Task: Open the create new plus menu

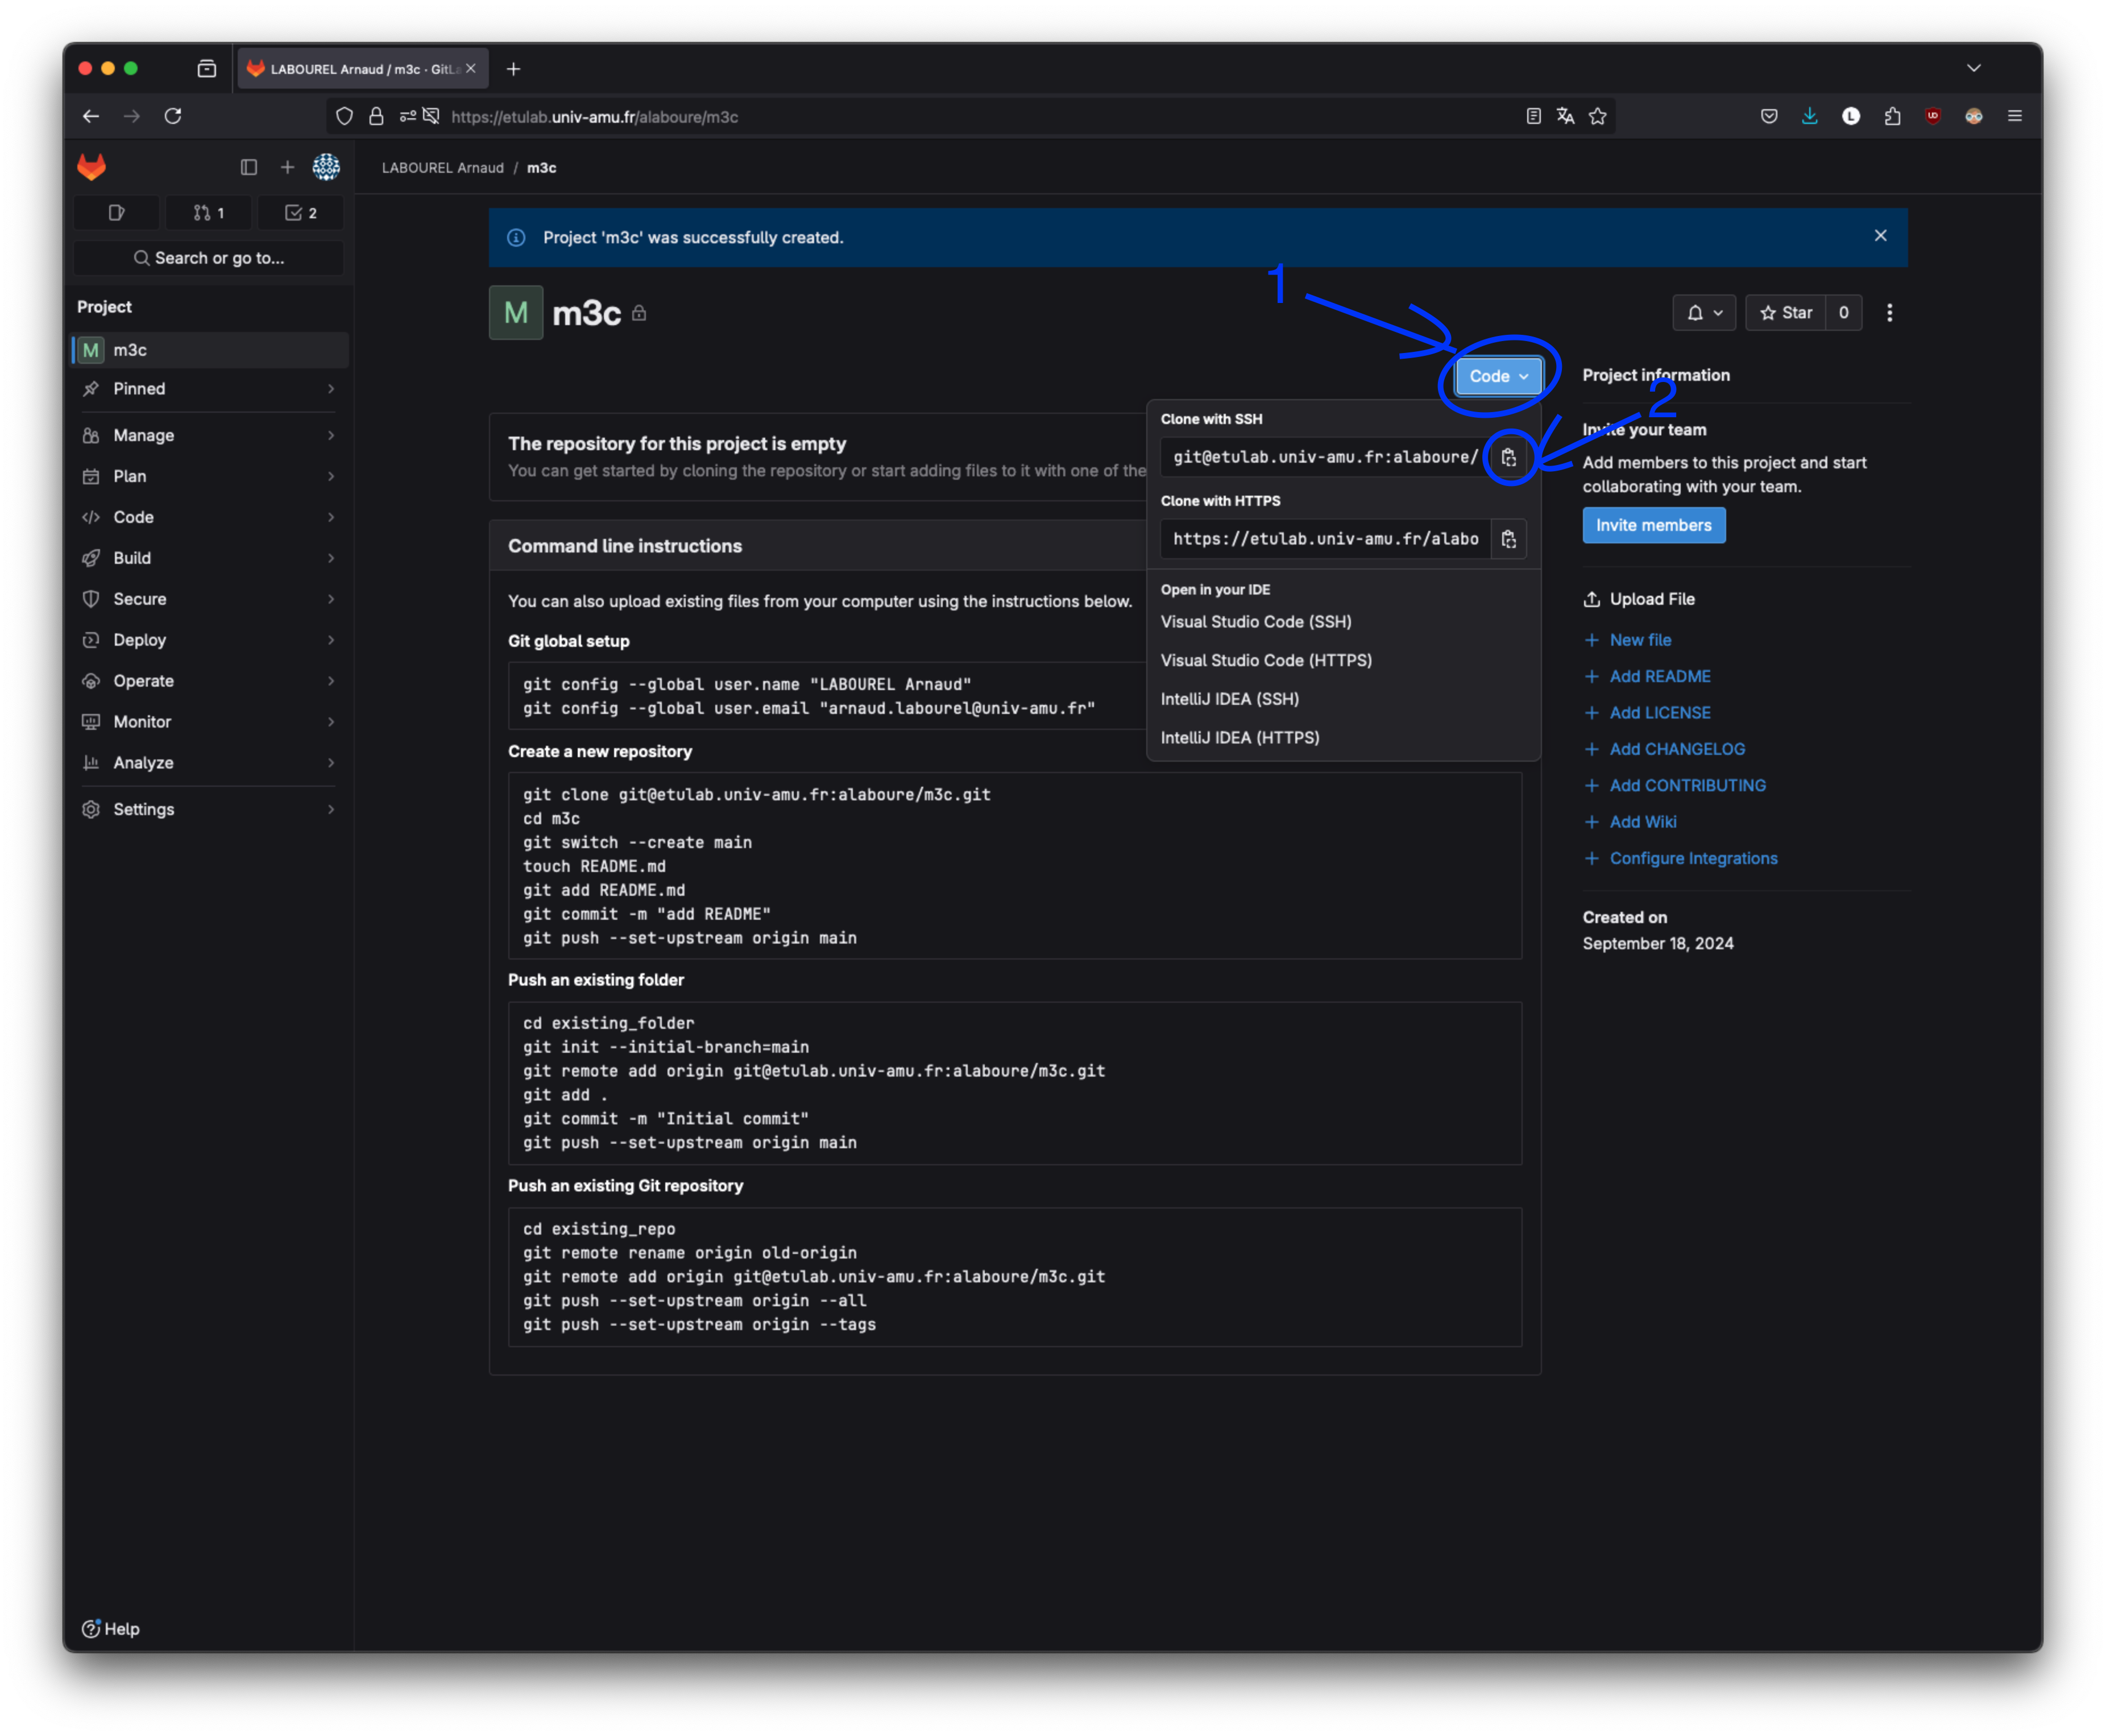Action: coord(287,167)
